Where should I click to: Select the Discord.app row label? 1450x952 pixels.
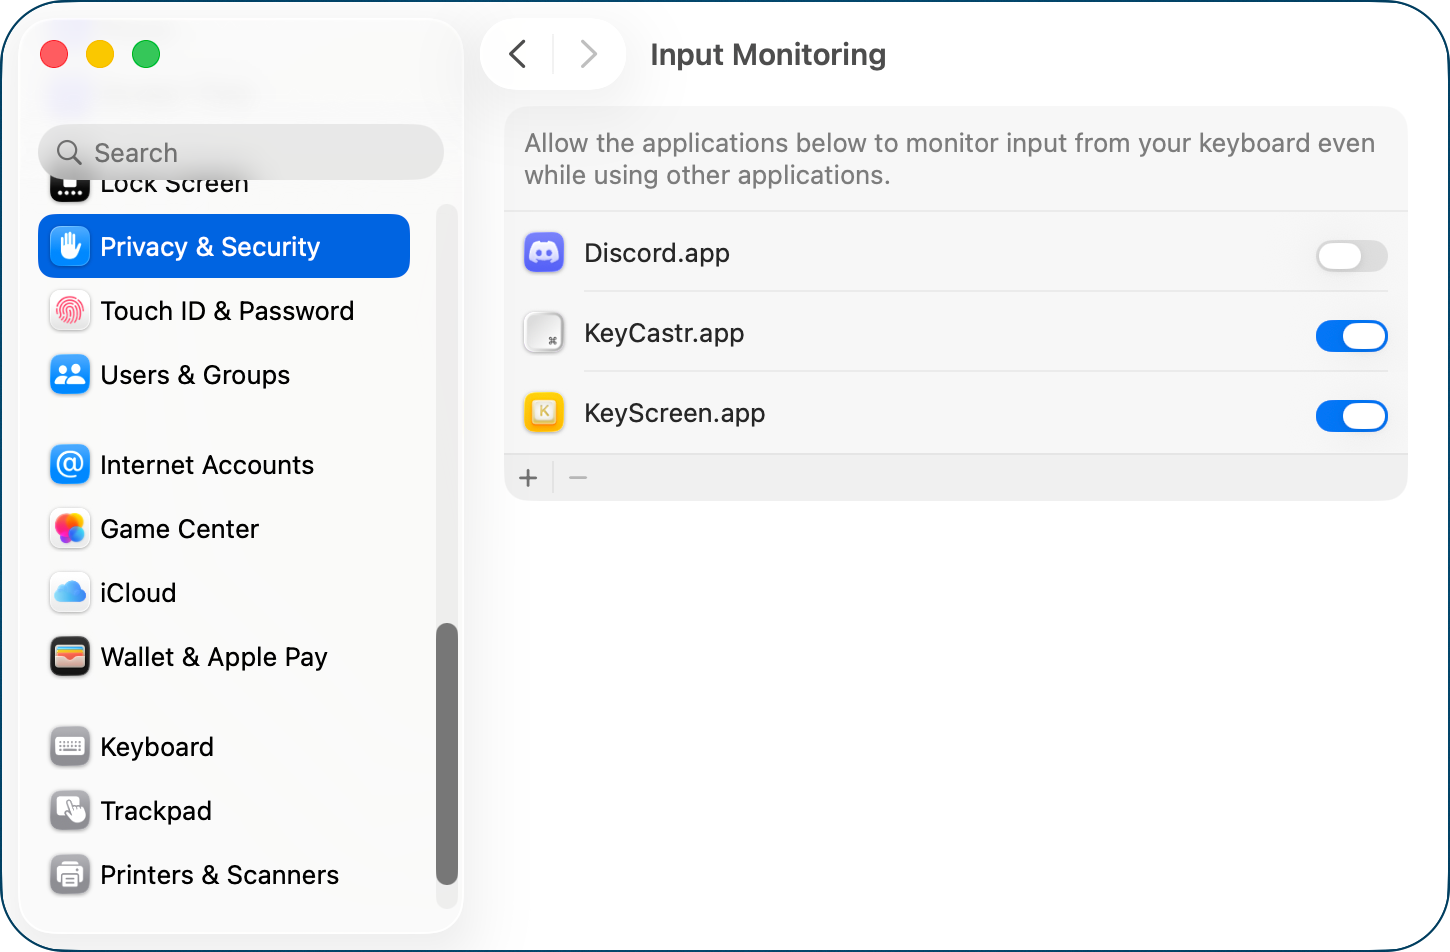point(657,253)
